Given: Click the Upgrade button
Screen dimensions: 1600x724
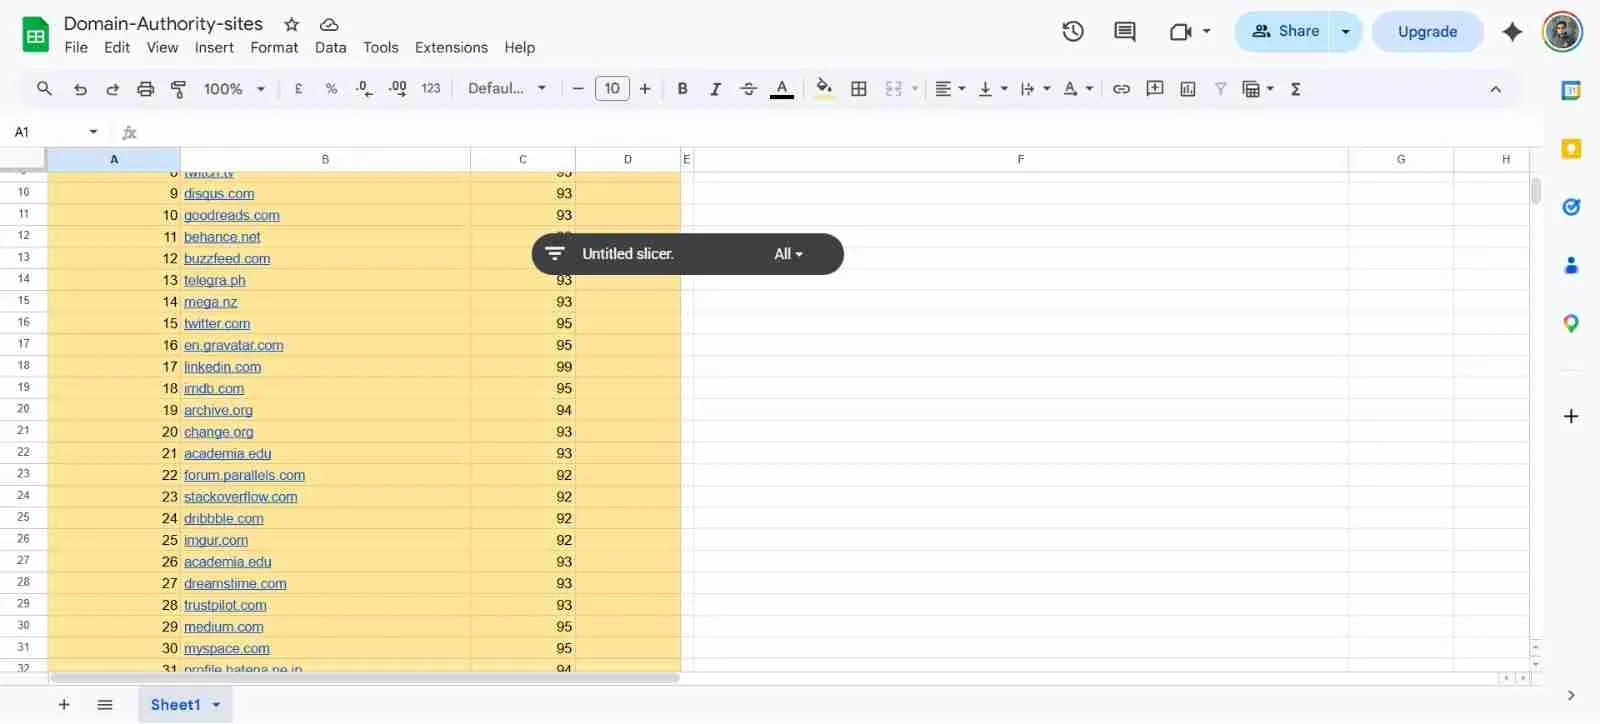Looking at the screenshot, I should 1426,31.
